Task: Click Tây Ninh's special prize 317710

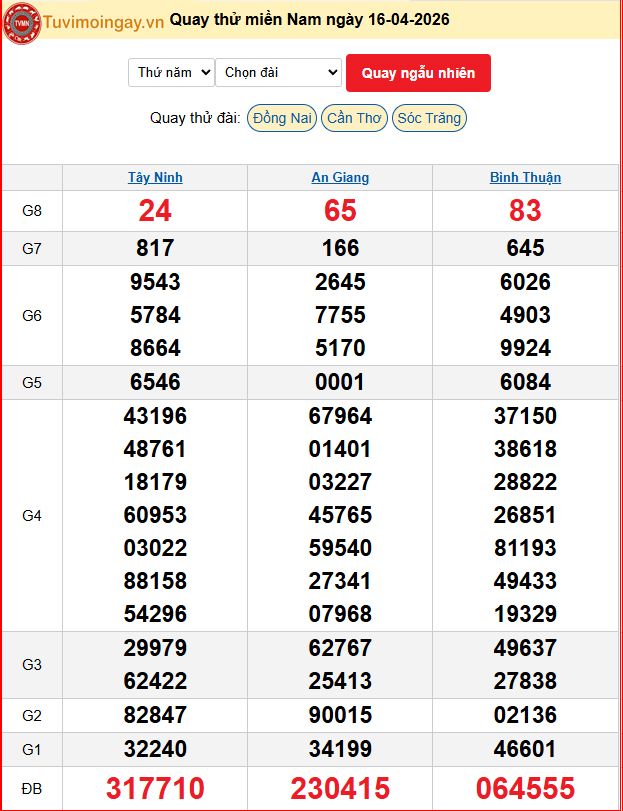Action: click(x=155, y=788)
